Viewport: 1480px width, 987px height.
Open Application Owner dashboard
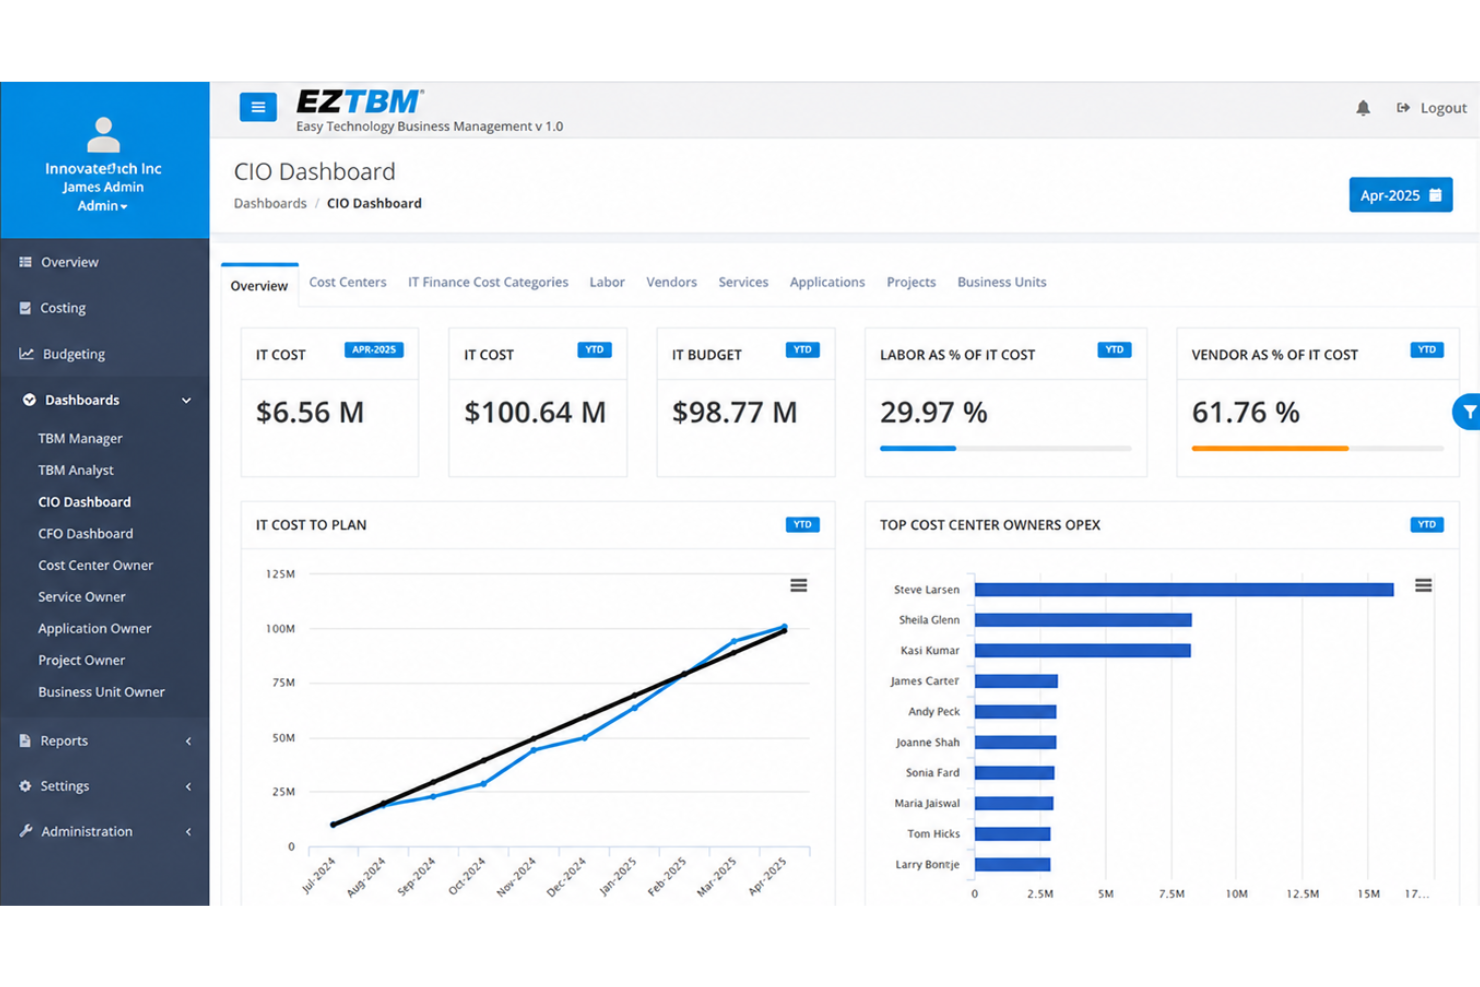(94, 629)
